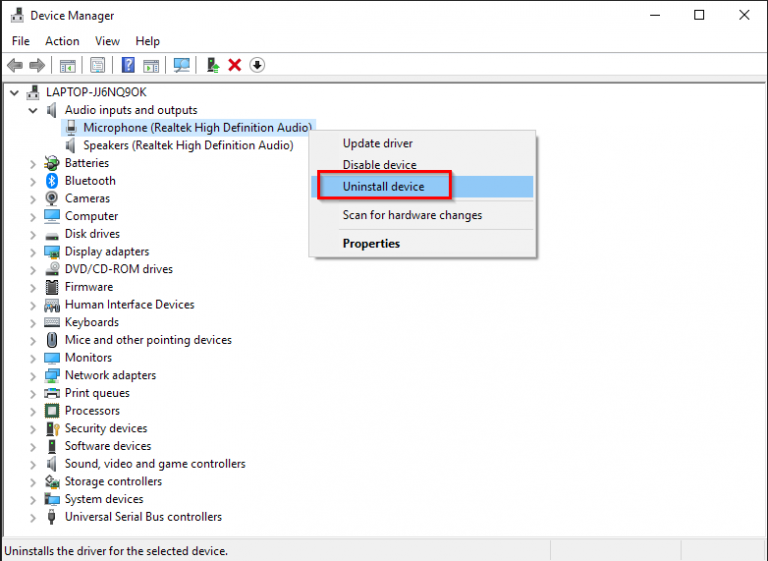Expand the System devices node chevron
The height and width of the screenshot is (561, 768).
pyautogui.click(x=33, y=500)
